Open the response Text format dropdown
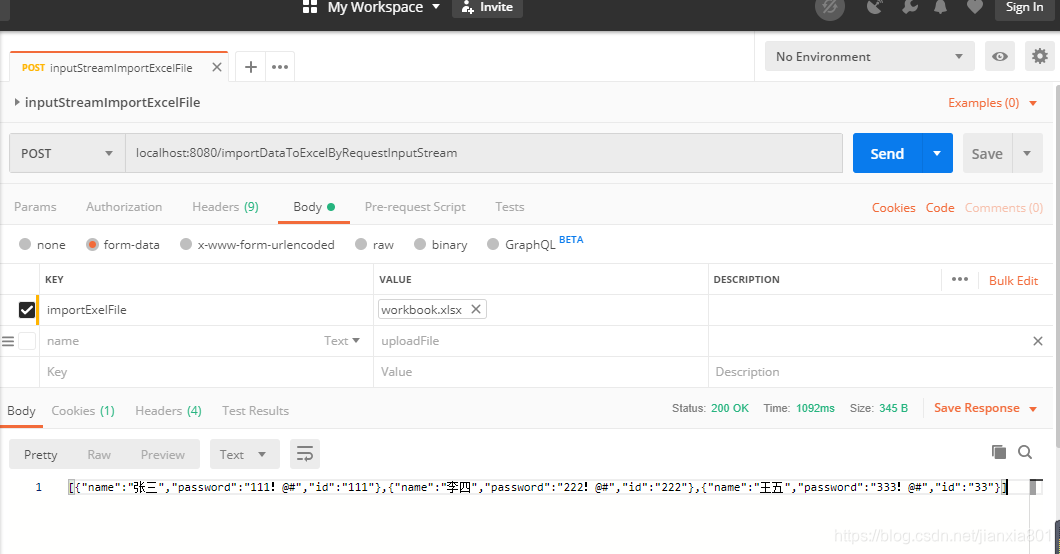This screenshot has height=554, width=1060. [245, 454]
